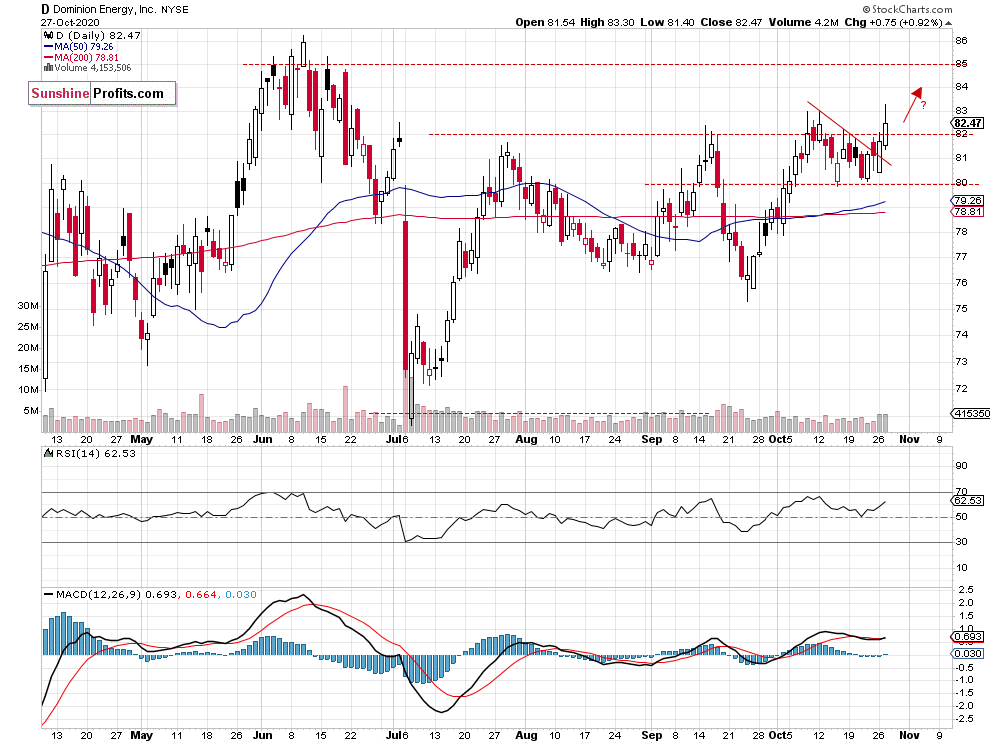Click the RSI(14) 62.53 panel label
990x744 pixels.
[x=95, y=453]
